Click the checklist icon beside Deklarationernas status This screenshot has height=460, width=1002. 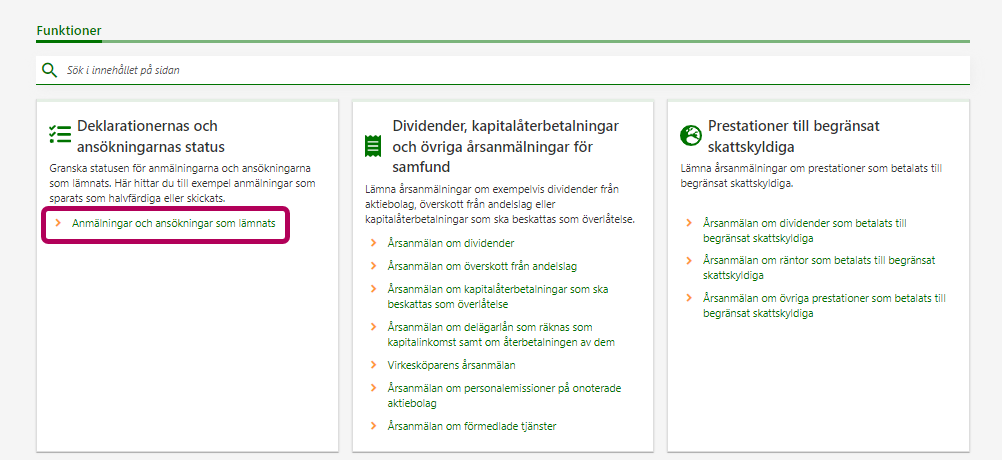[60, 135]
